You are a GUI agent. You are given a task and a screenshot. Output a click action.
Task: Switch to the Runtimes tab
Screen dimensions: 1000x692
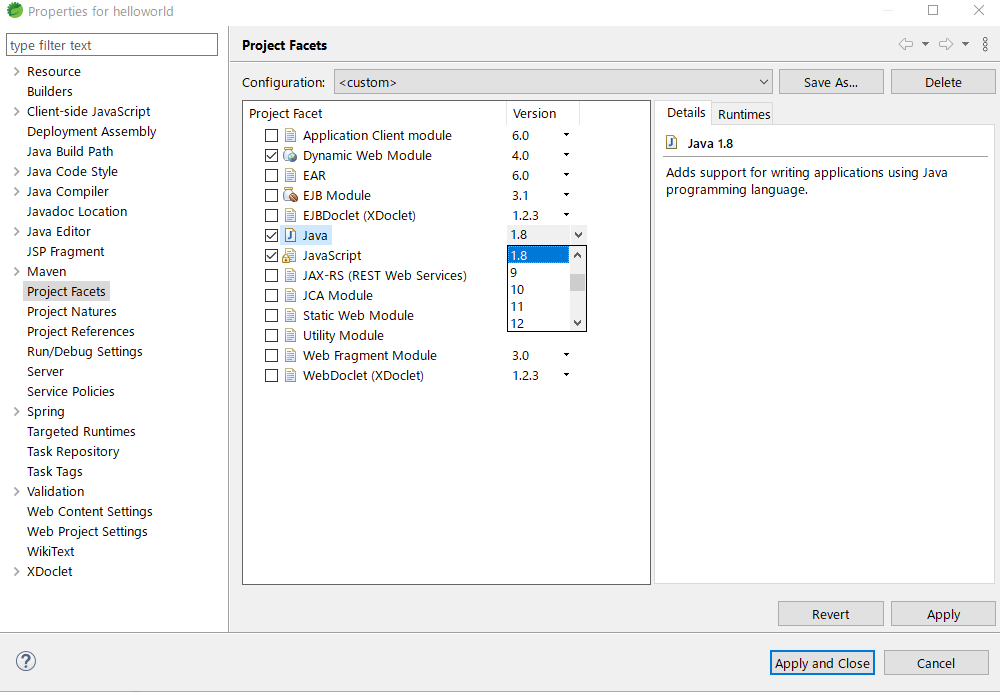[x=744, y=114]
